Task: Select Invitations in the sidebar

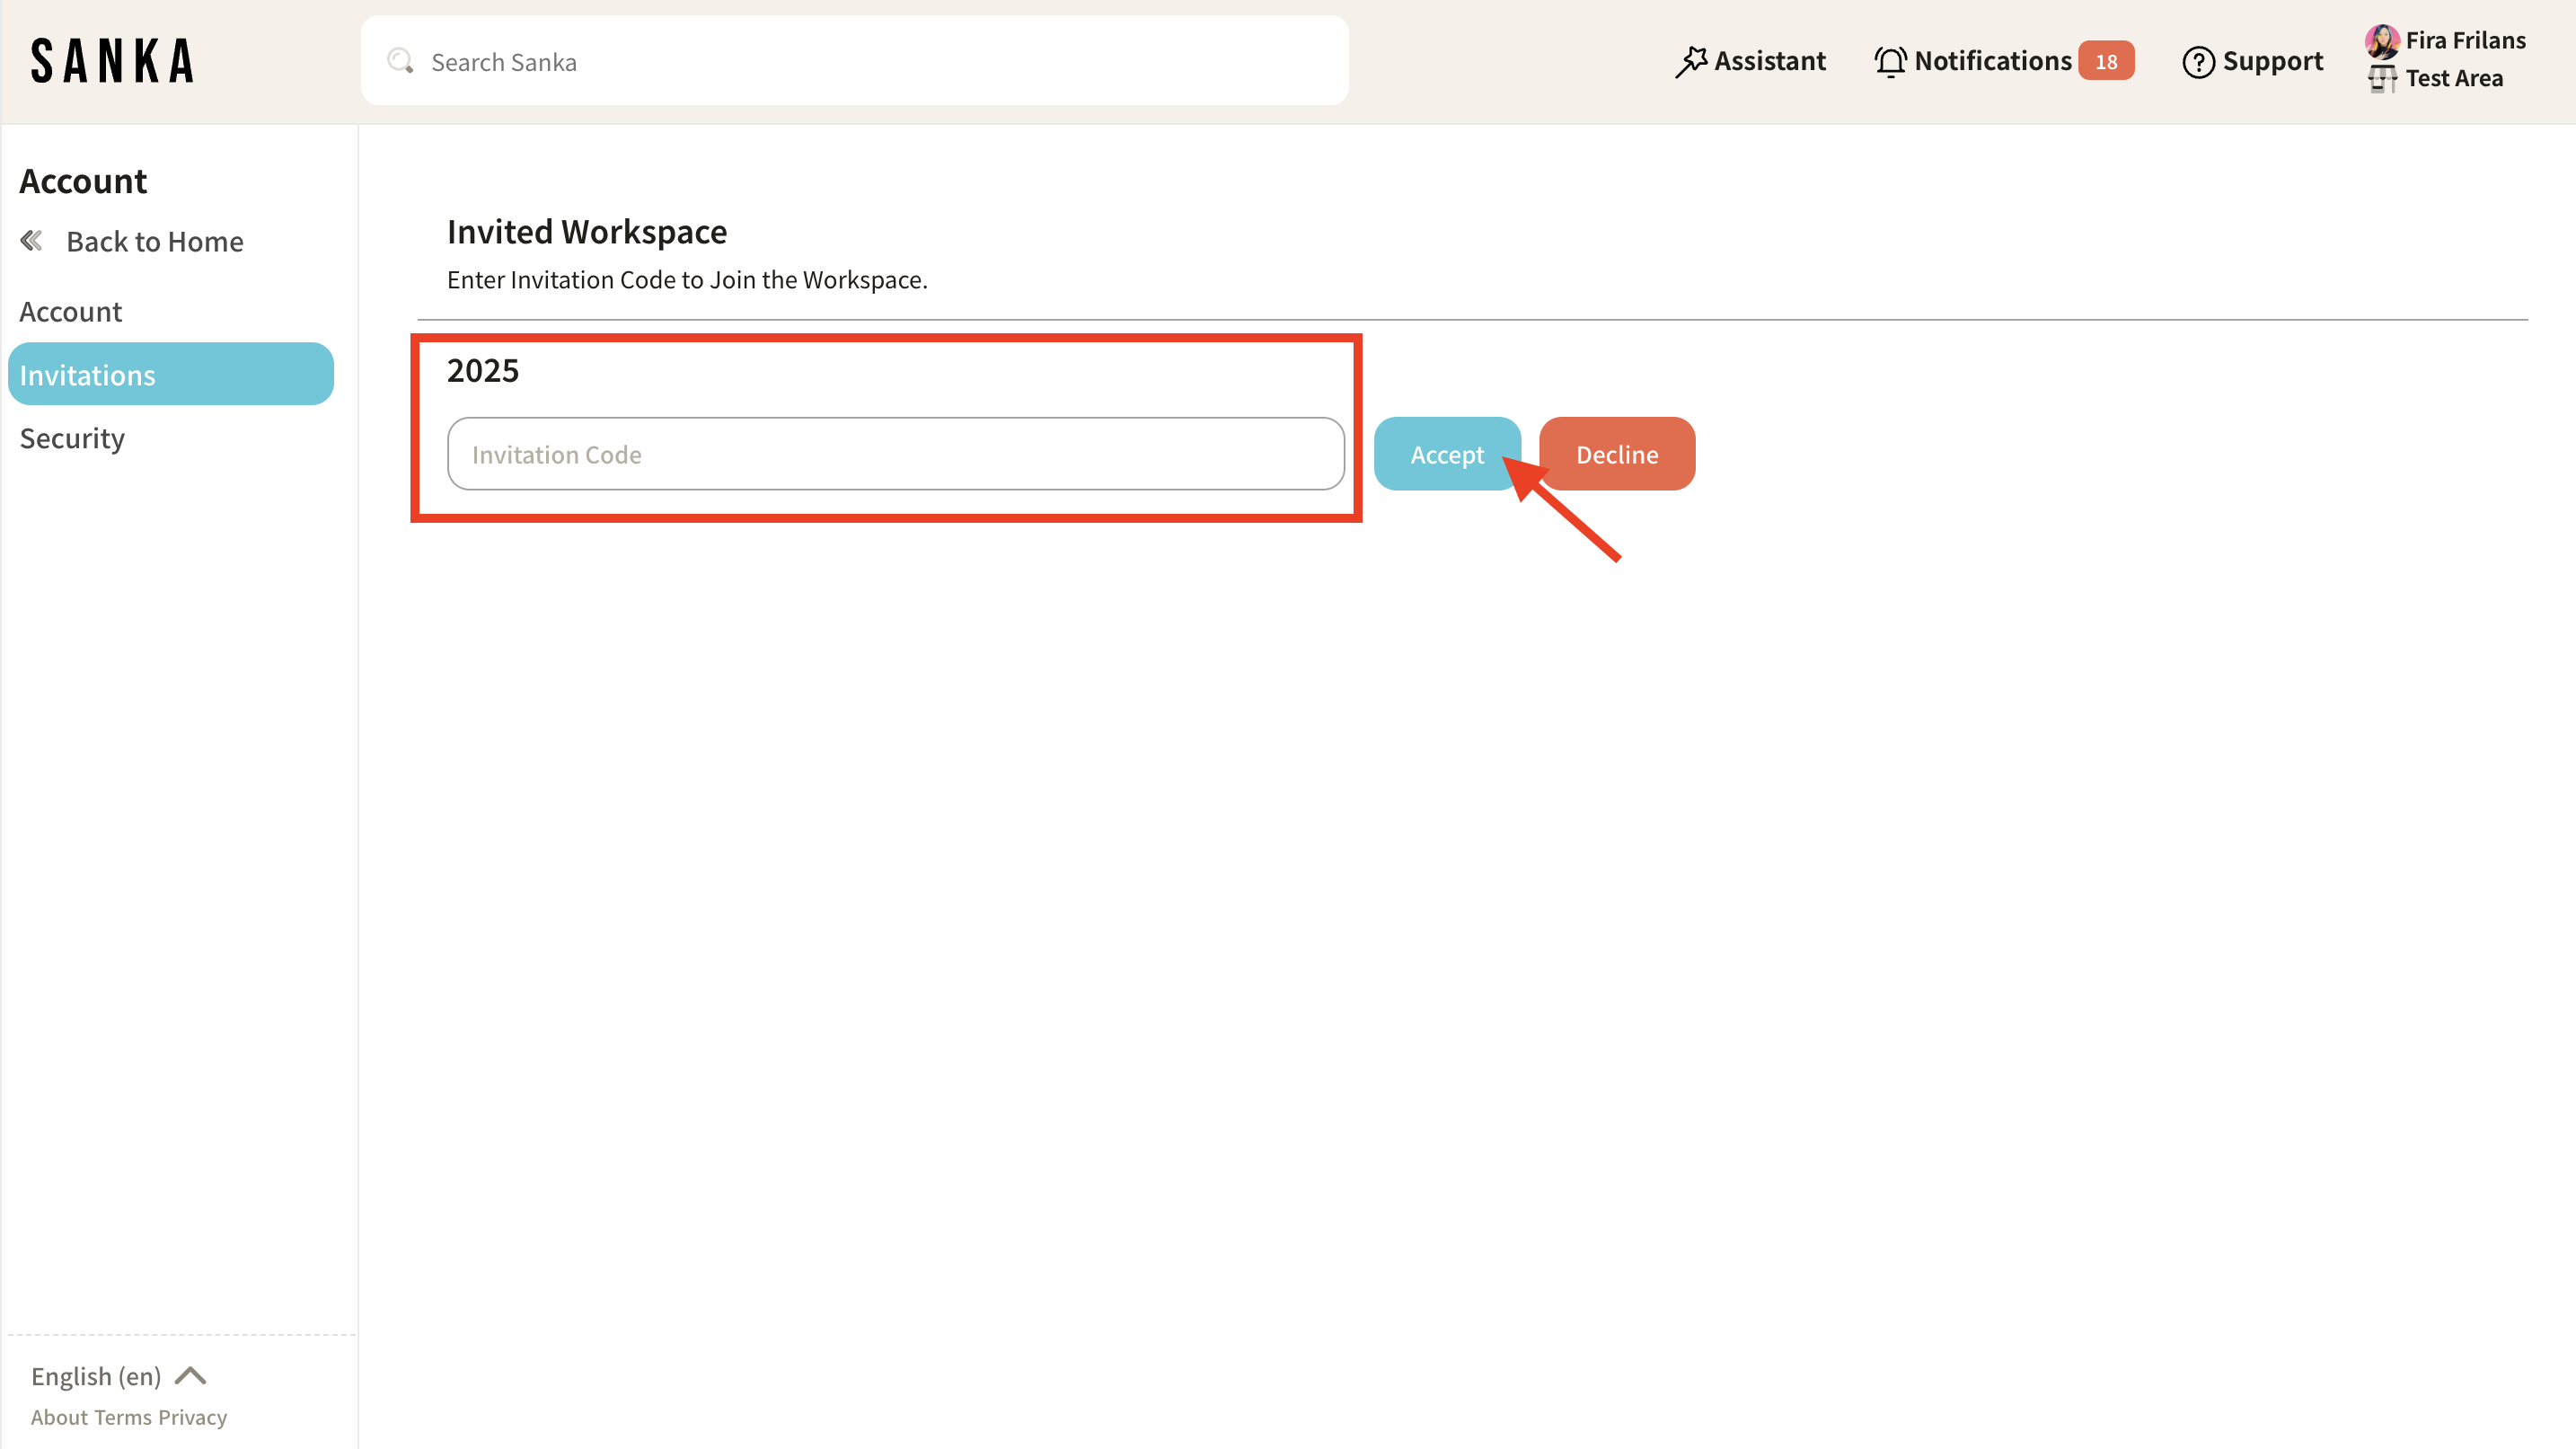Action: pos(170,375)
